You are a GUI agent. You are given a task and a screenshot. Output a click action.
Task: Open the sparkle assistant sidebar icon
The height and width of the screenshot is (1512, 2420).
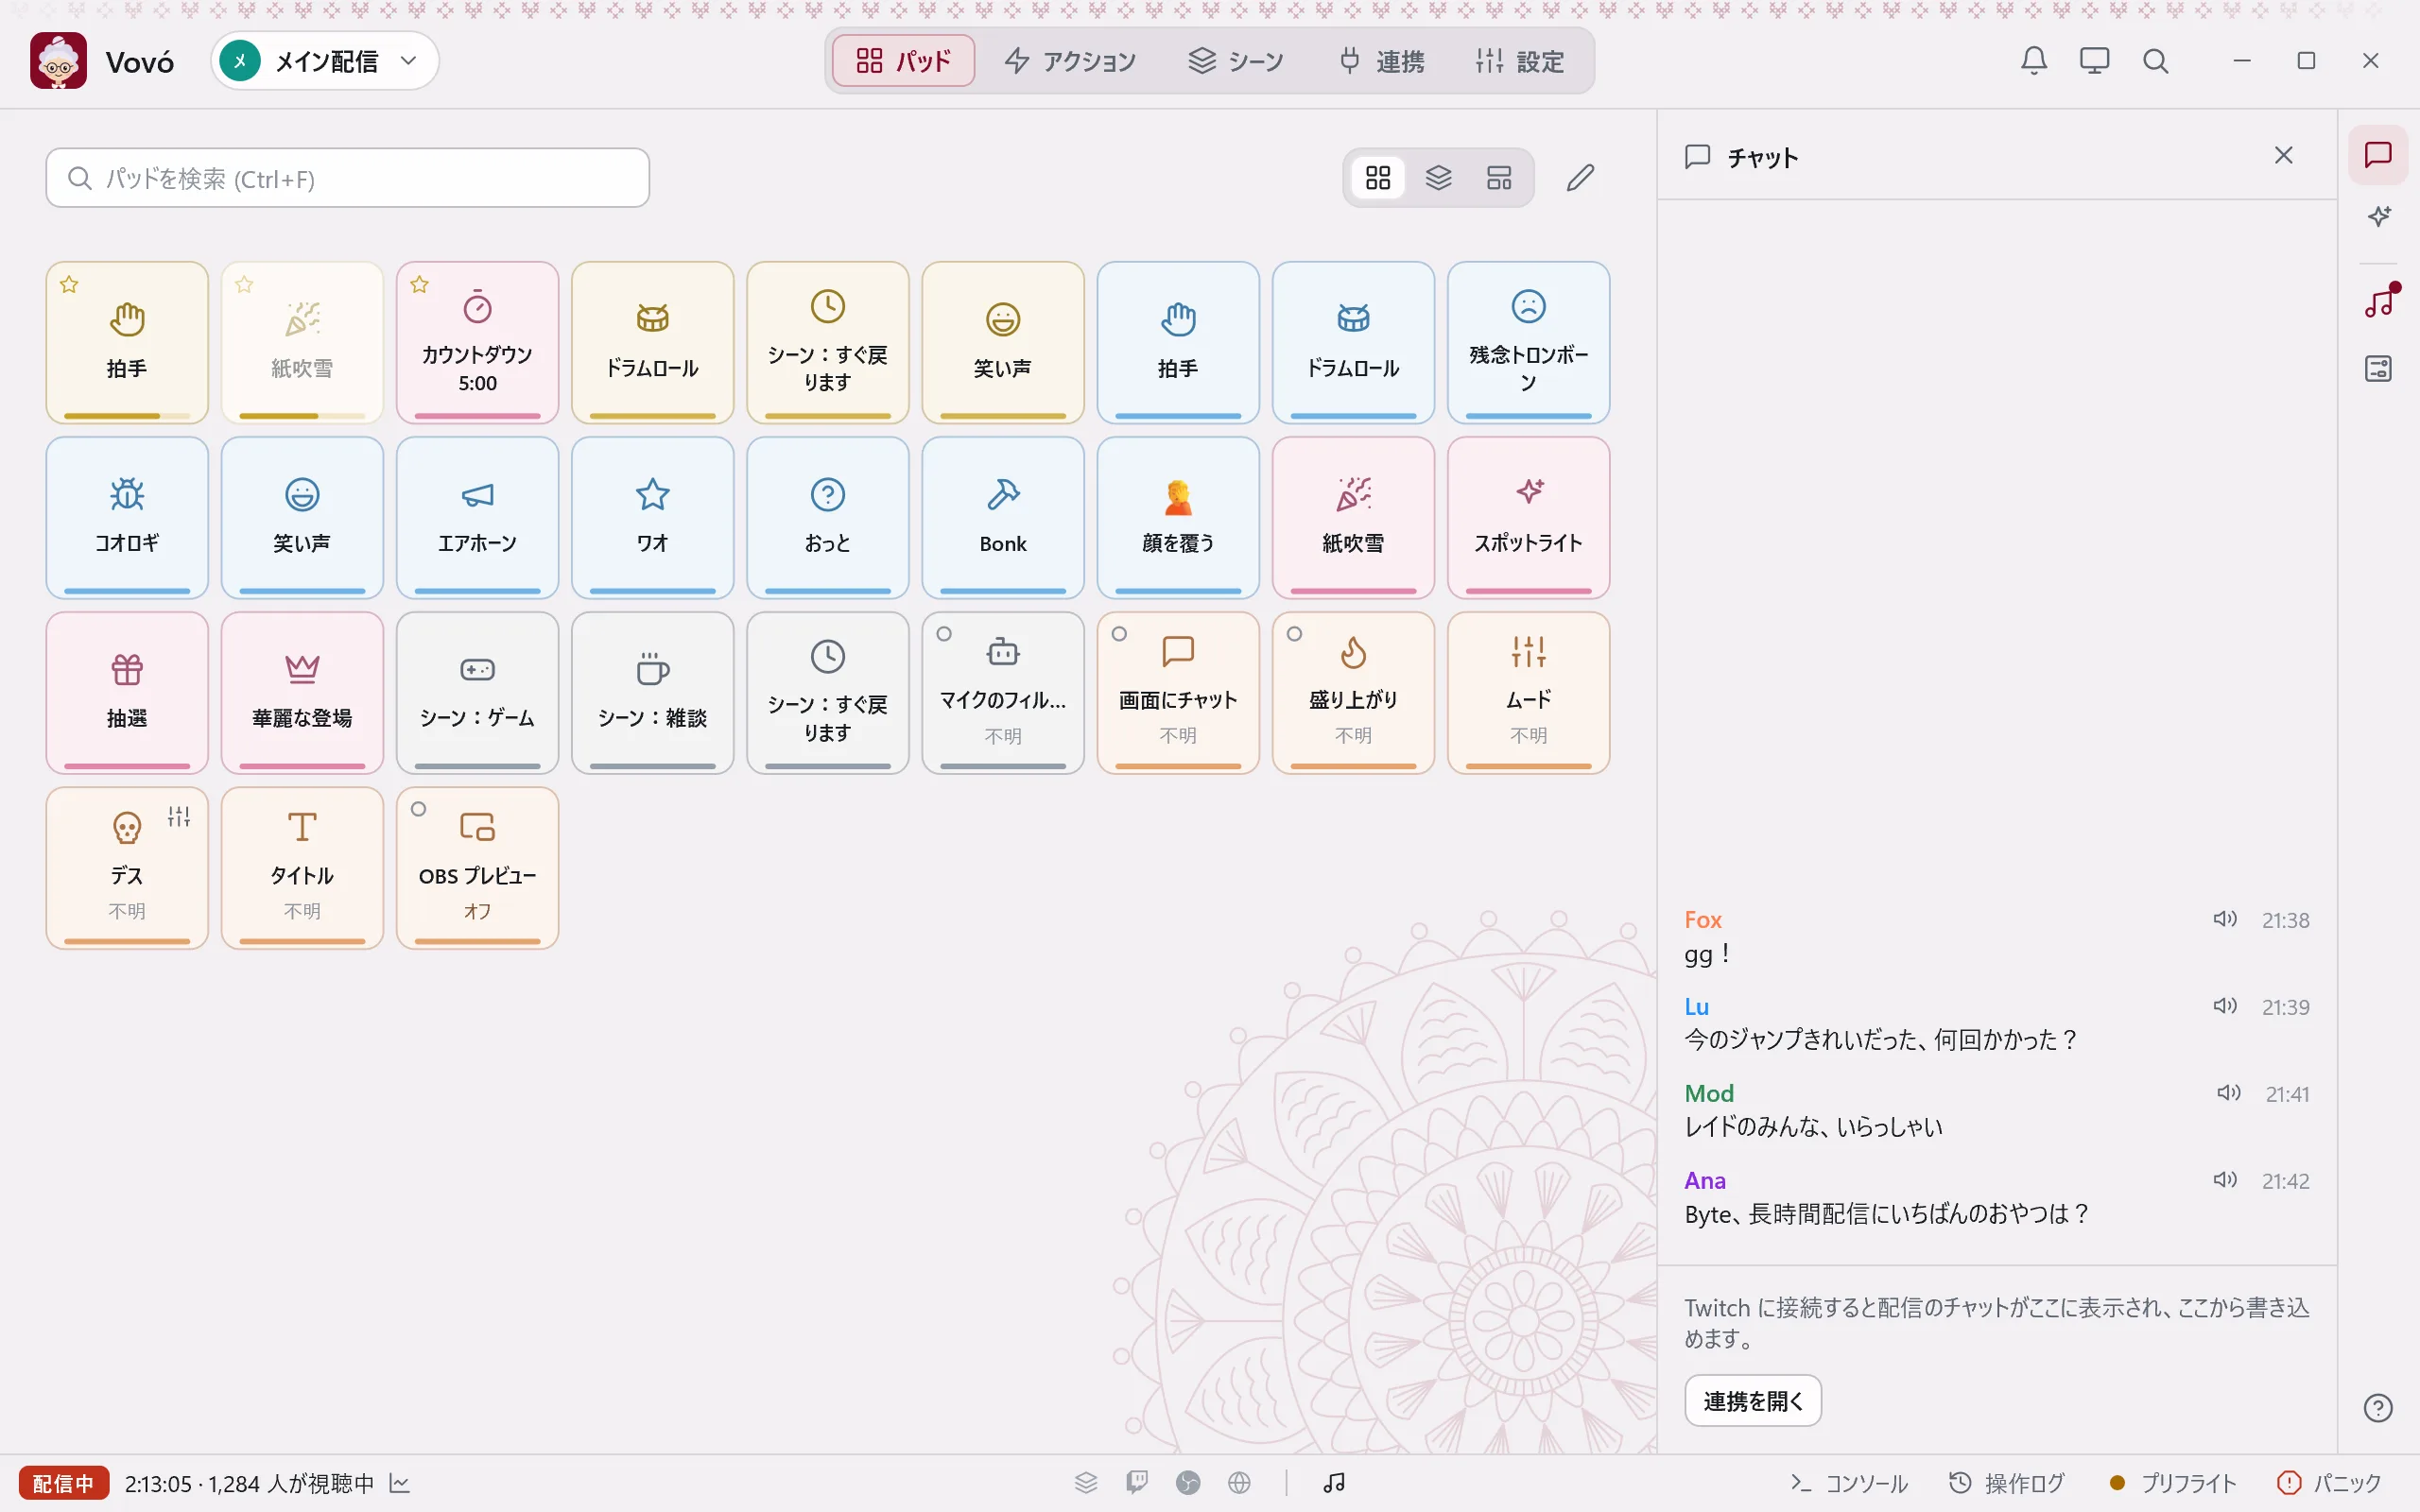click(2378, 217)
